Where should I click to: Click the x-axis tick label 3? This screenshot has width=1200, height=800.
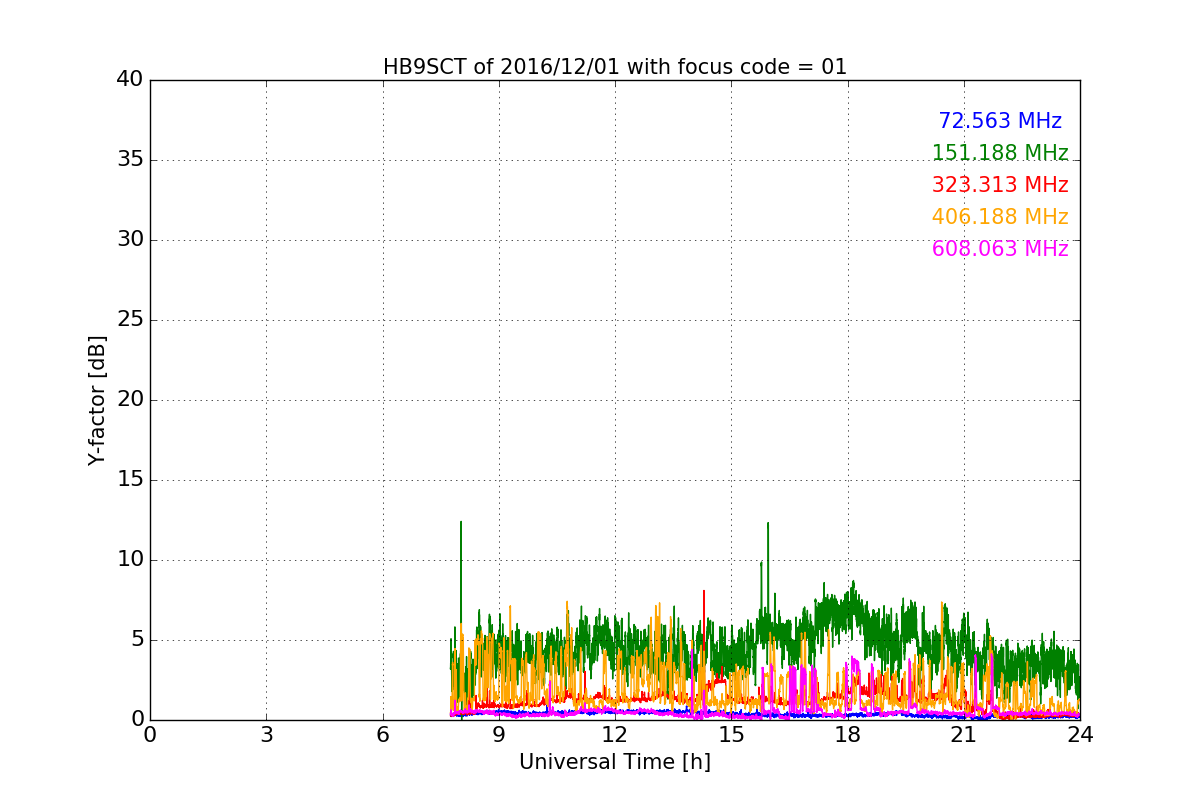coord(266,735)
